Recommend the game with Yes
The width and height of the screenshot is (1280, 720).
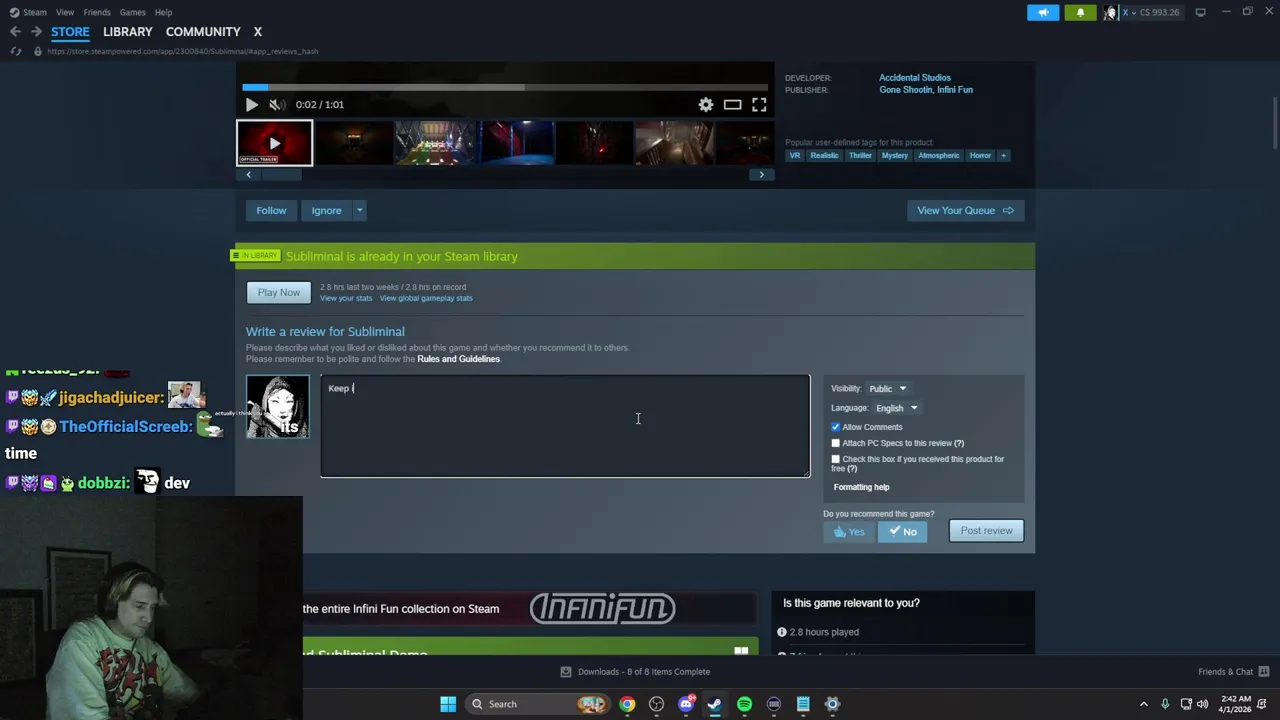point(848,532)
